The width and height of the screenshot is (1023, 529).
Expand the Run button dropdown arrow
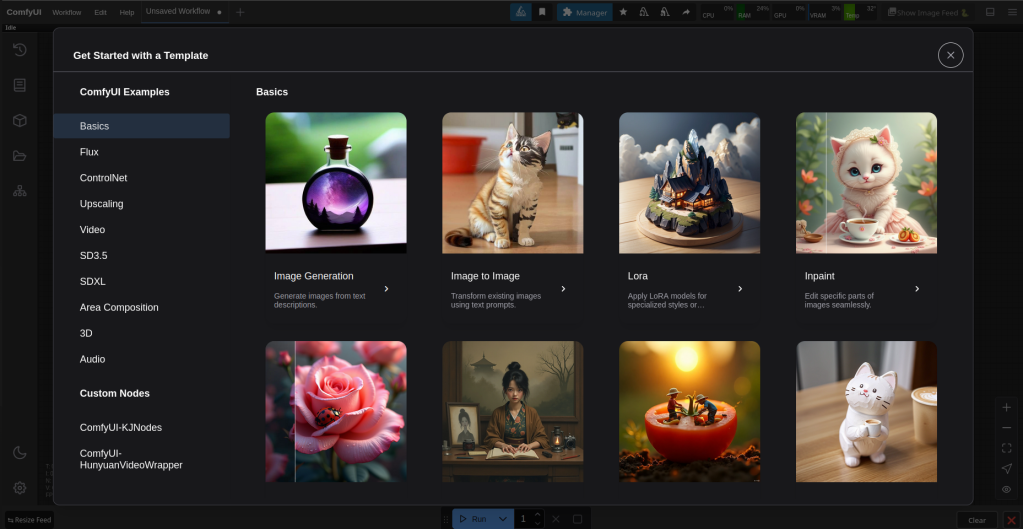tap(502, 519)
